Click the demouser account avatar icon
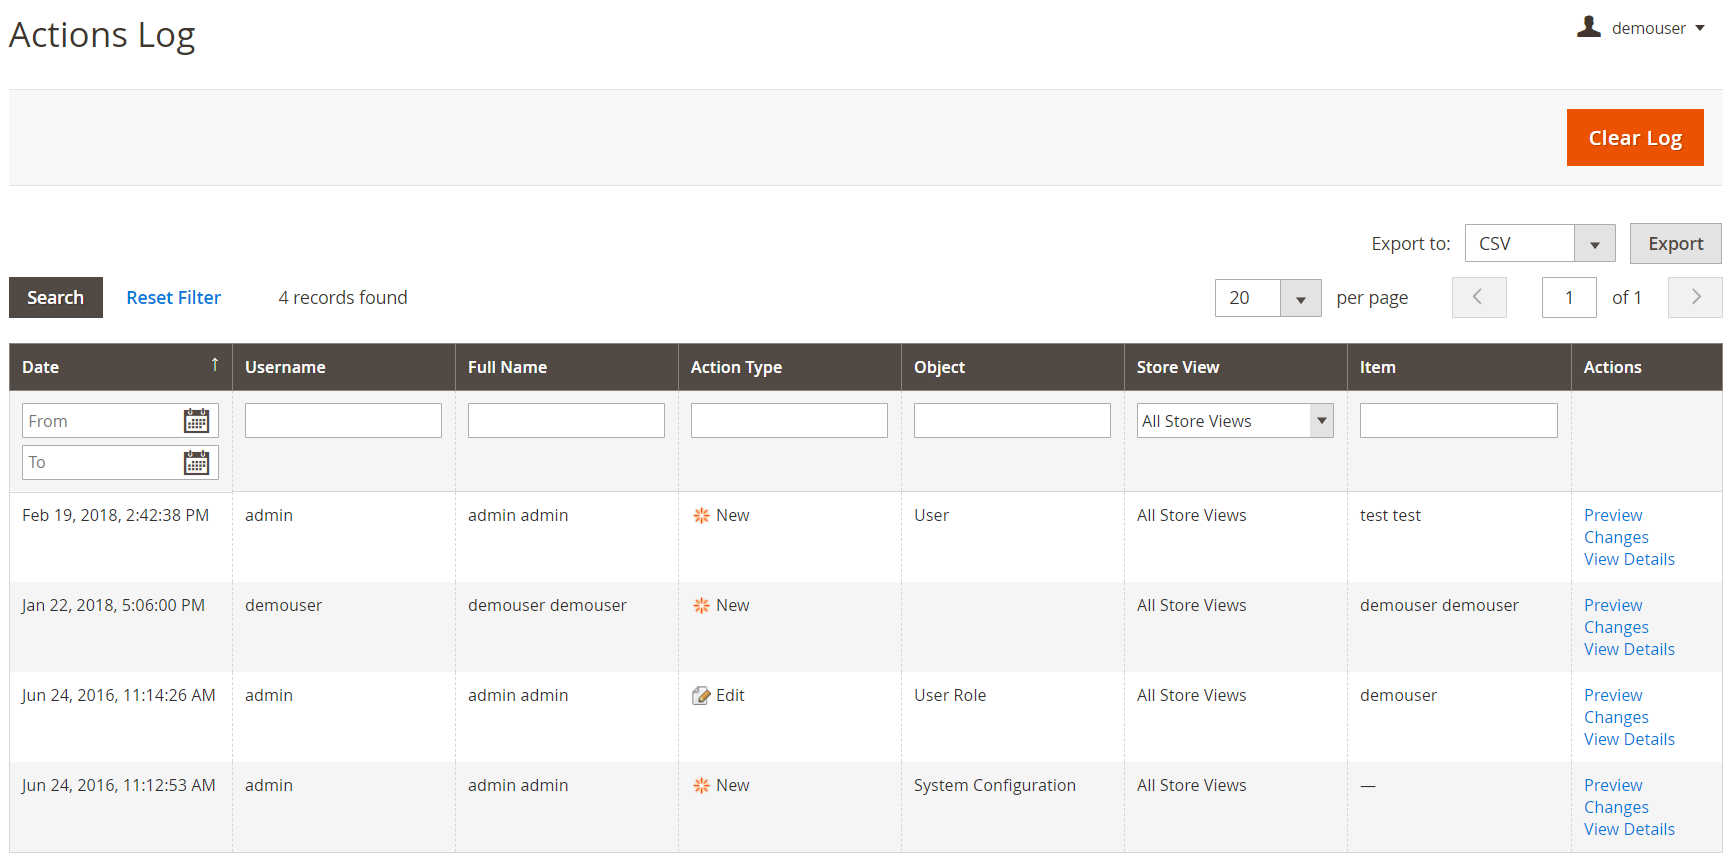The image size is (1731, 864). (x=1588, y=27)
